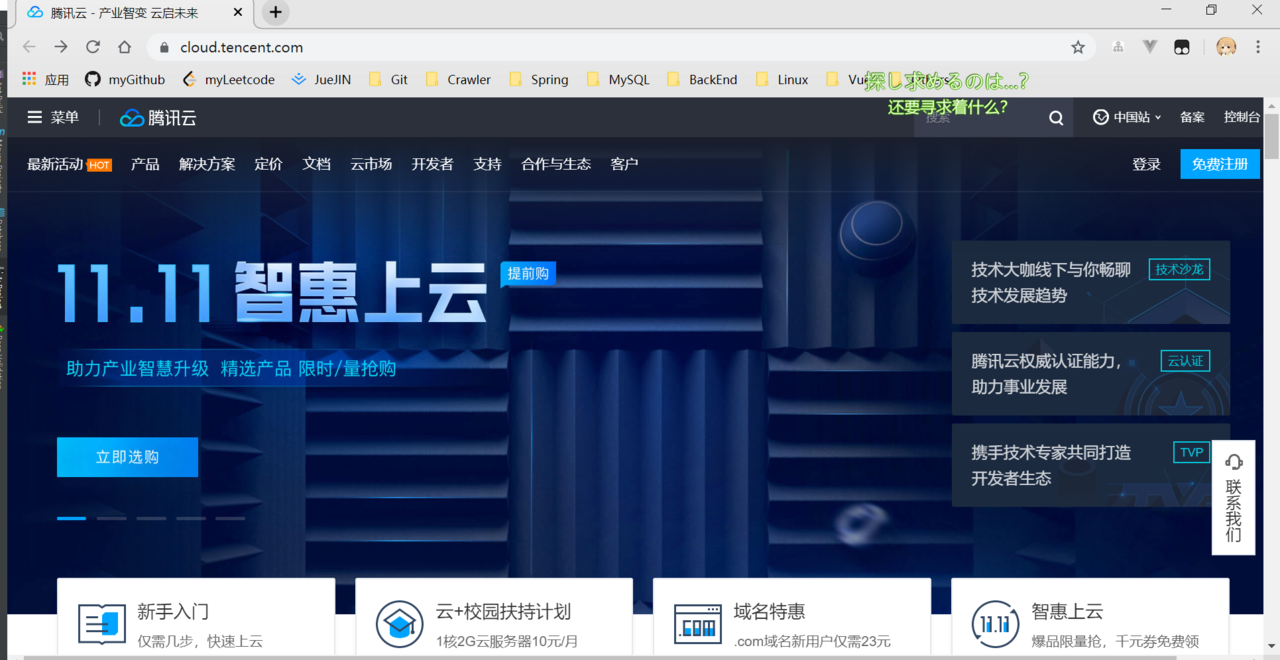Select the 解决方案 navigation menu
Viewport: 1280px width, 660px height.
[x=207, y=164]
